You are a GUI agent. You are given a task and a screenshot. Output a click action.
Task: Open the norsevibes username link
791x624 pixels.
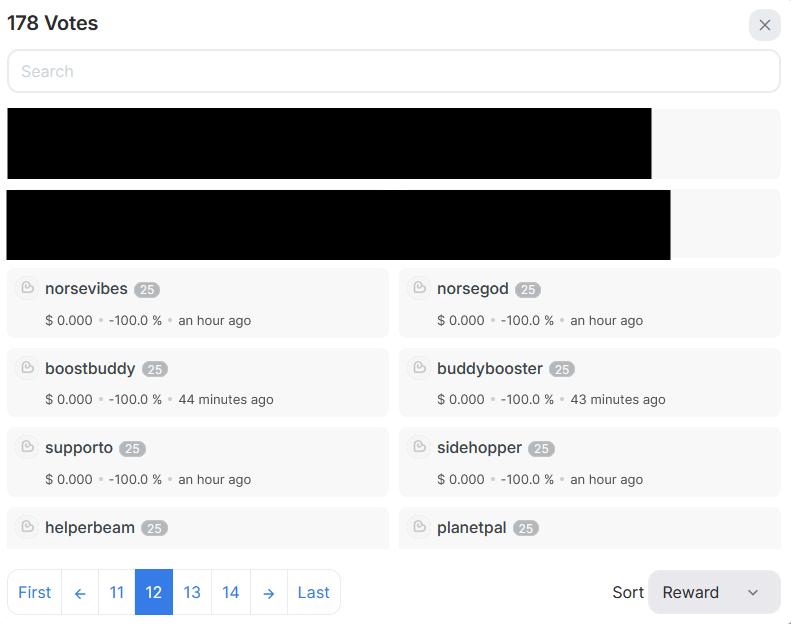click(86, 289)
